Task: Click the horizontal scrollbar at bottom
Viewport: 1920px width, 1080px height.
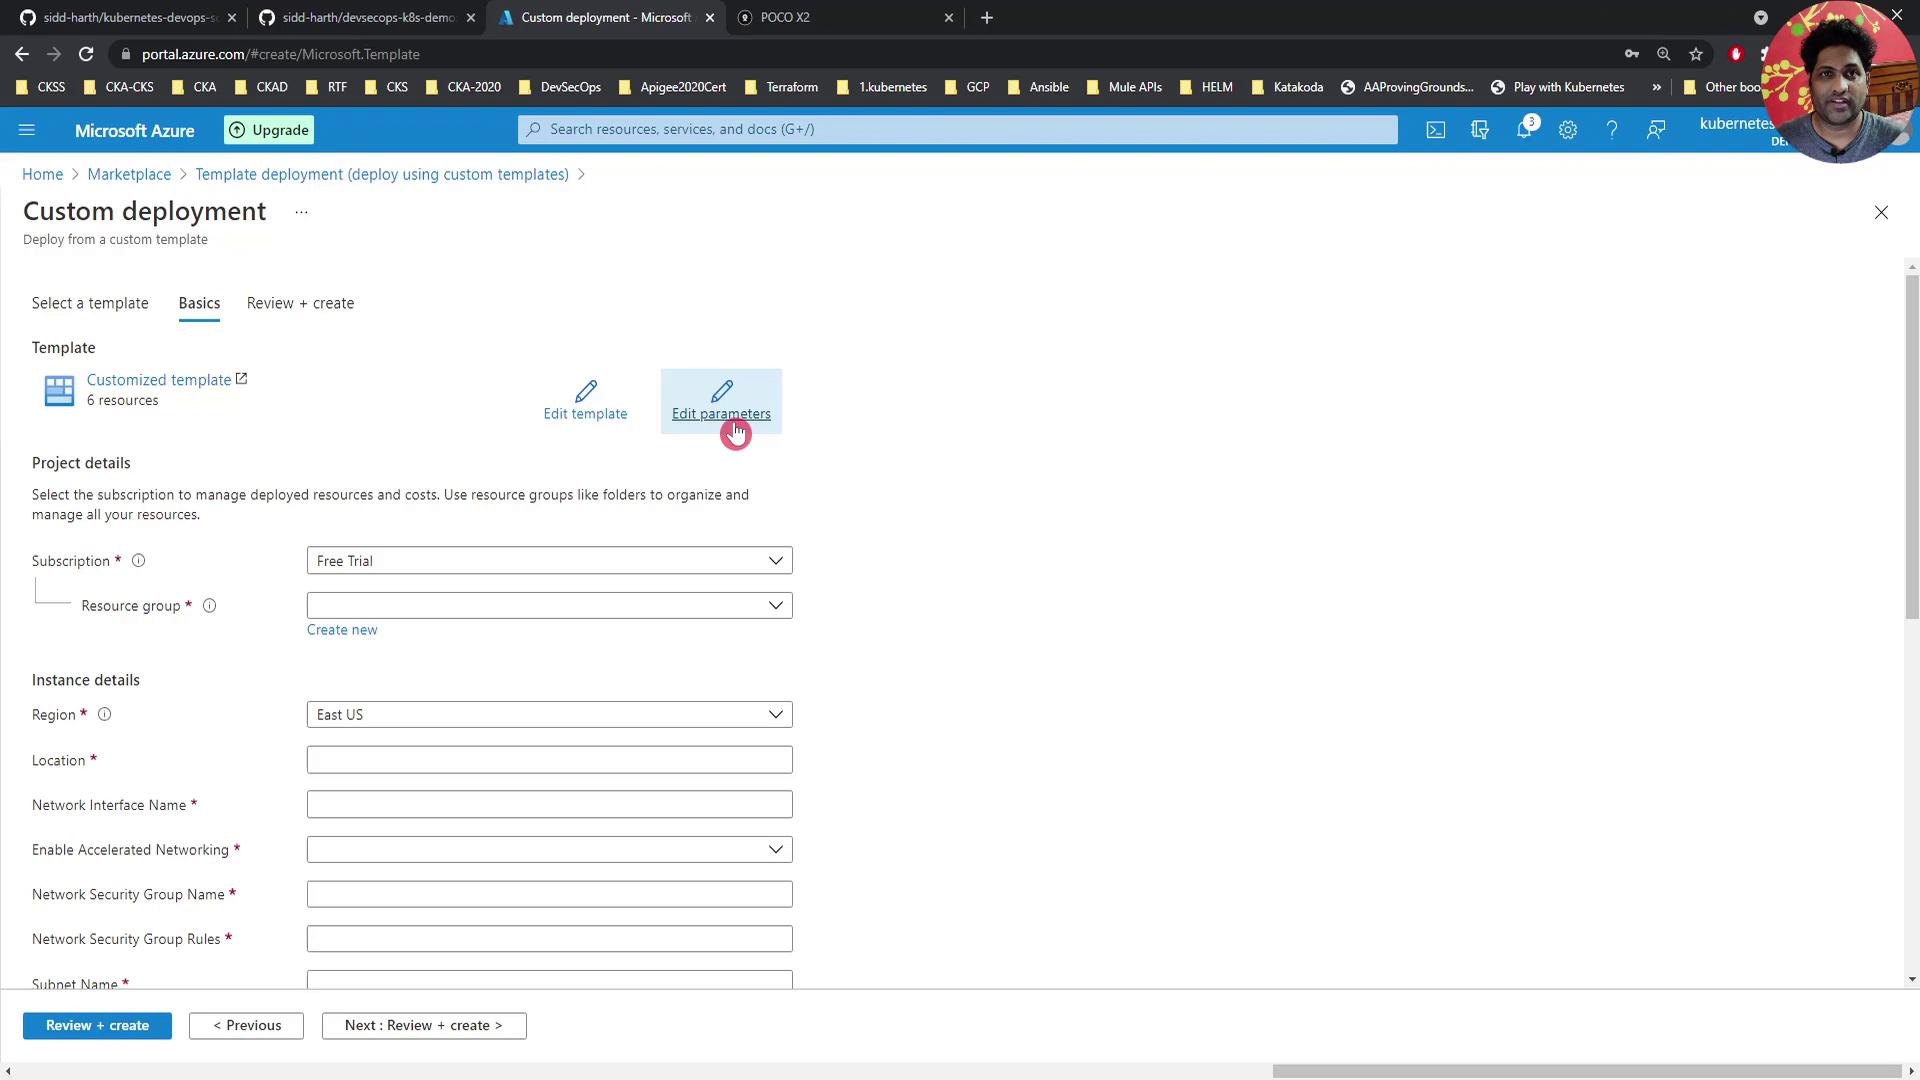Action: coord(1585,1071)
